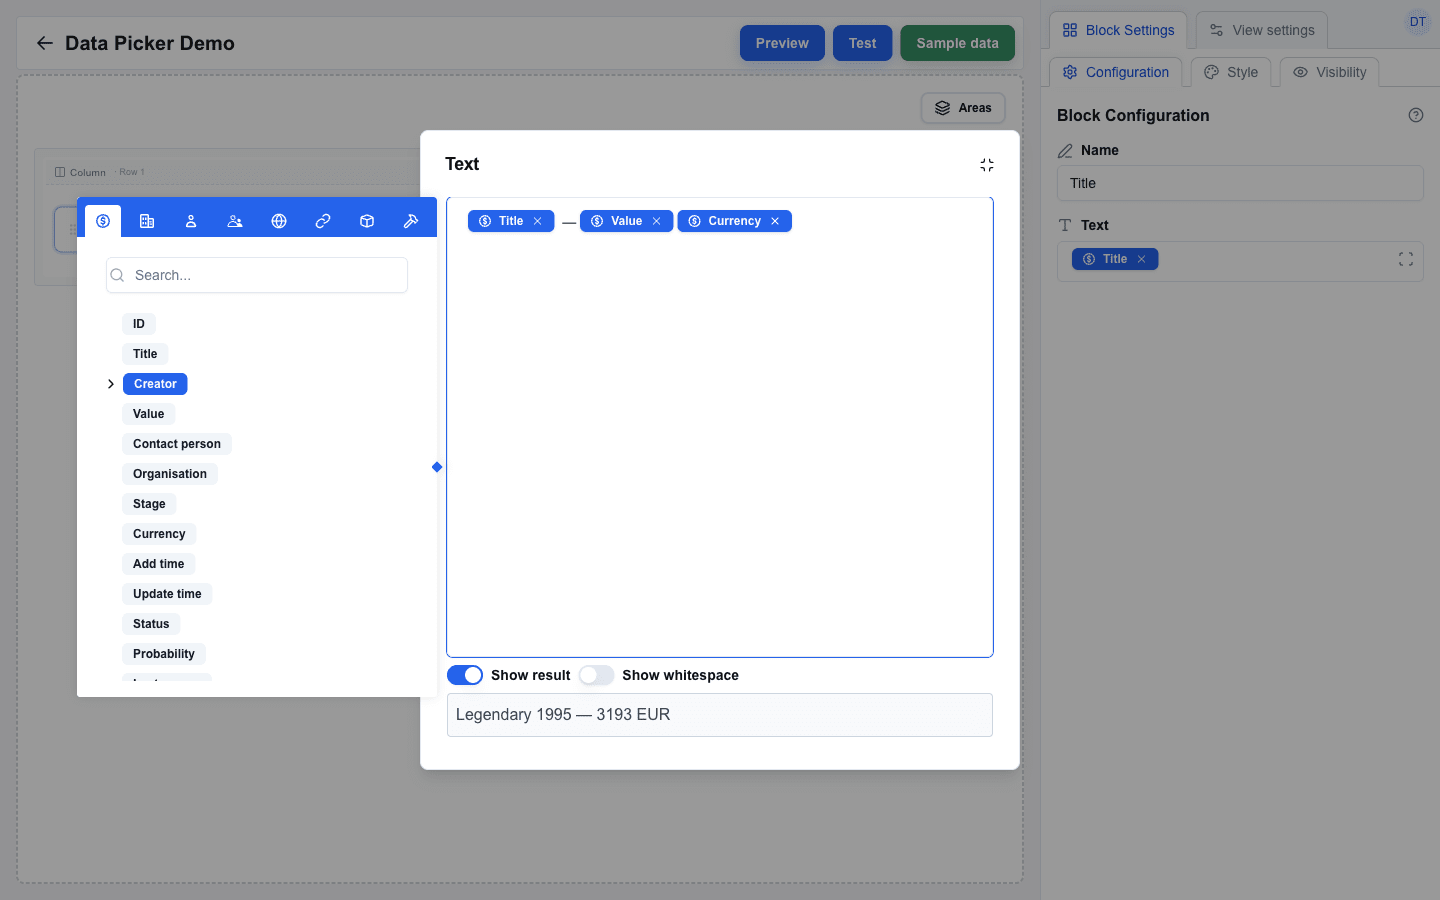This screenshot has width=1440, height=900.
Task: Select the globe icon tab in the picker
Action: [279, 221]
